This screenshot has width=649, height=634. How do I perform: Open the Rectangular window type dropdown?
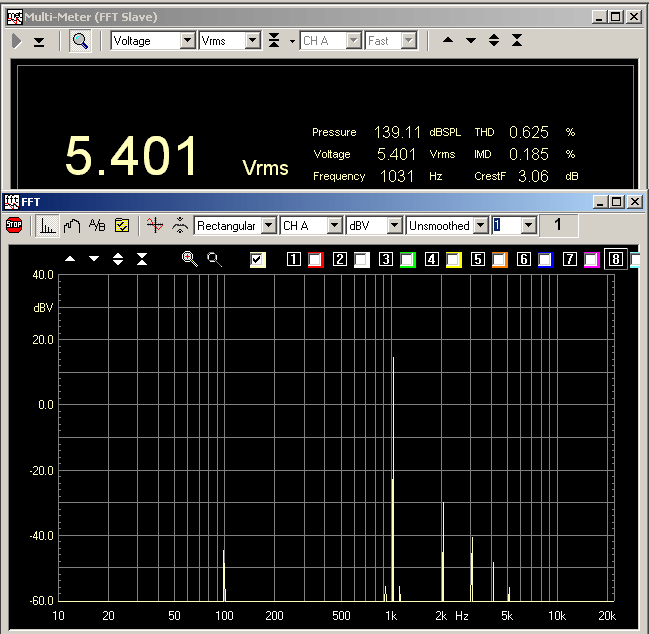click(x=268, y=226)
